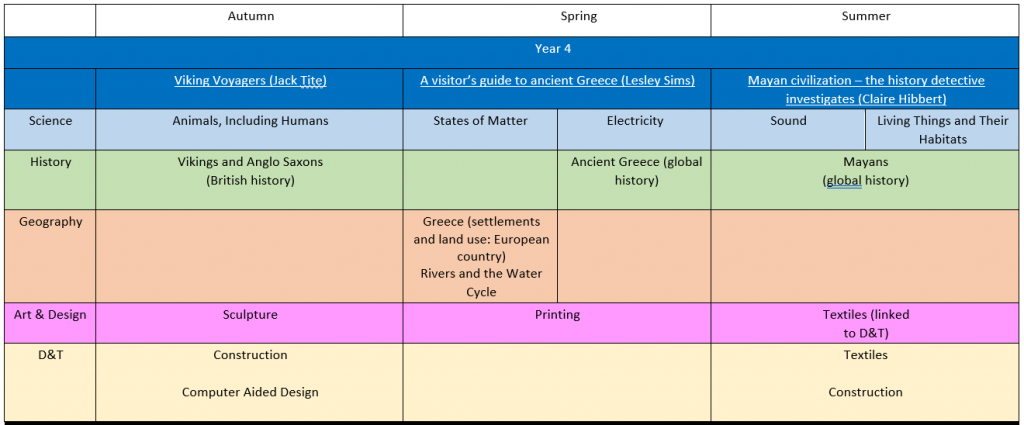Select the Vikings and Anglo Saxons cell

(251, 170)
